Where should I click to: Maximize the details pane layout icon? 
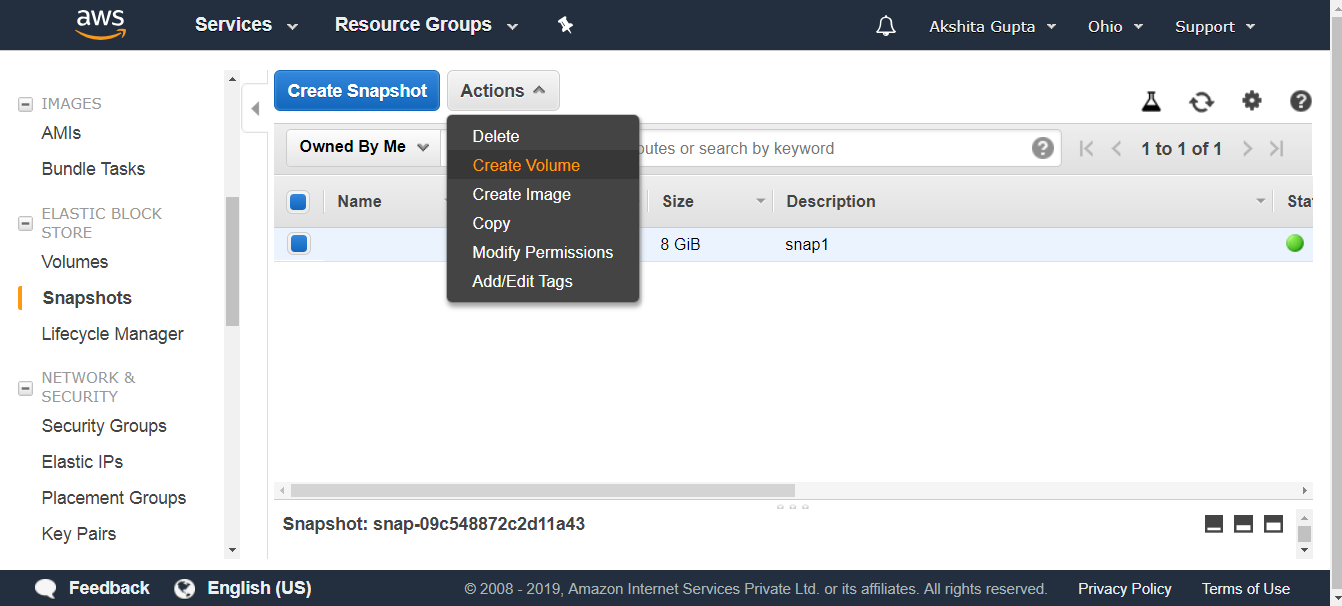[1274, 524]
